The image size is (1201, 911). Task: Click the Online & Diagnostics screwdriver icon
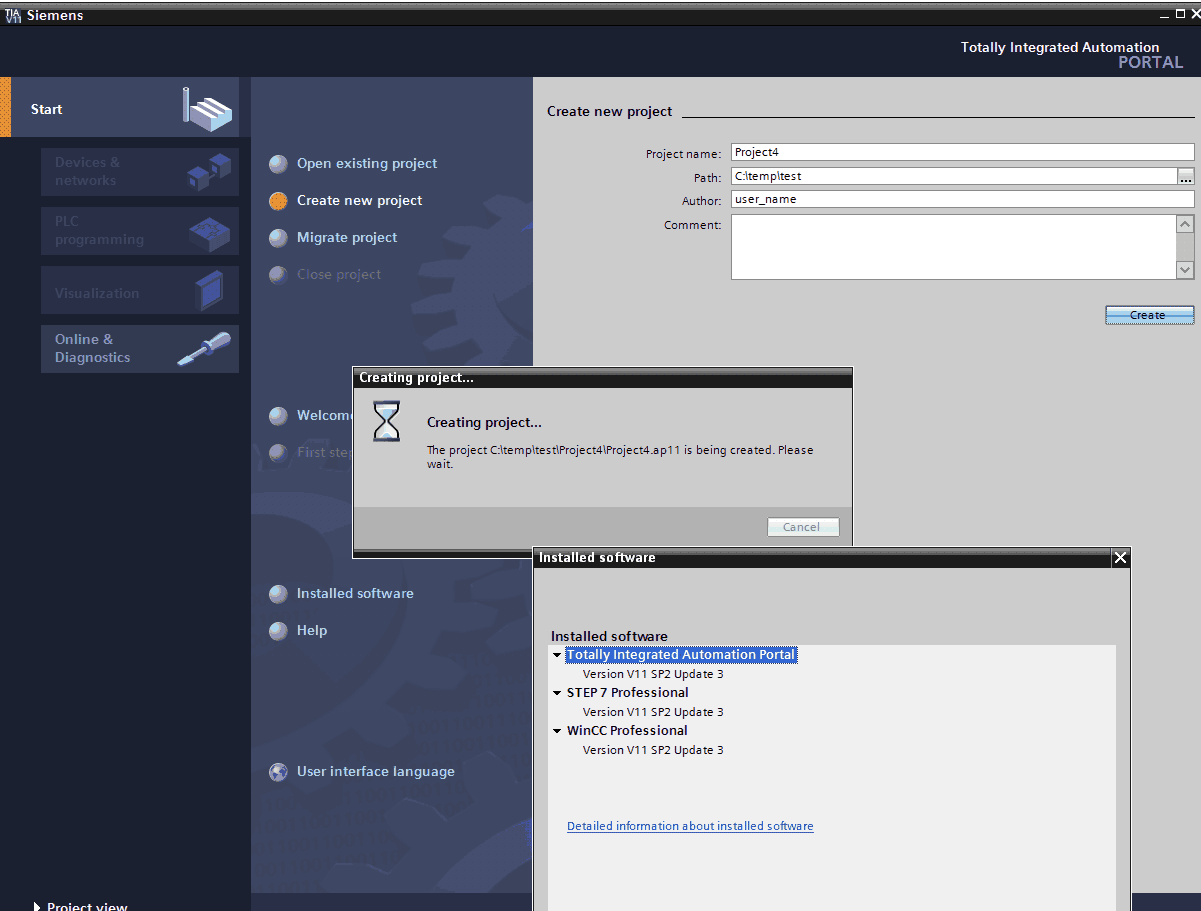204,349
